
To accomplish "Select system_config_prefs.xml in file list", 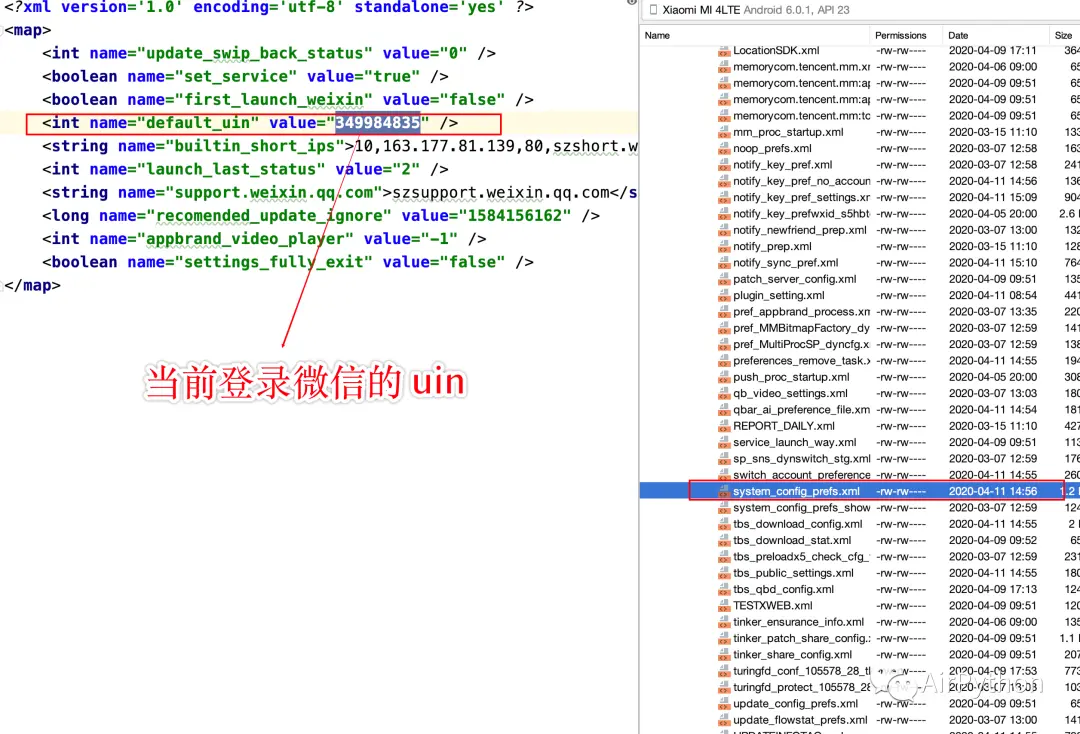I will (796, 491).
